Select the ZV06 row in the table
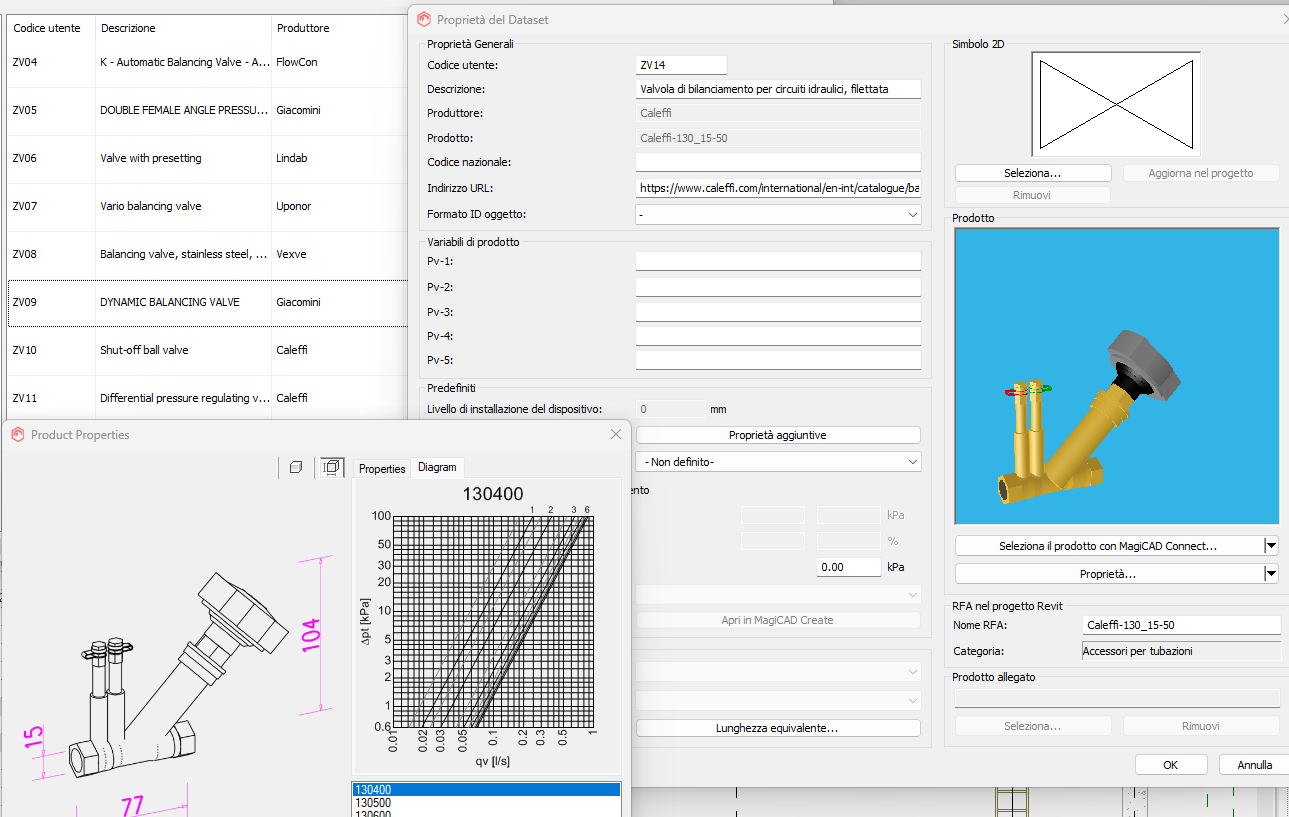Screen dimensions: 1289x817 point(206,158)
